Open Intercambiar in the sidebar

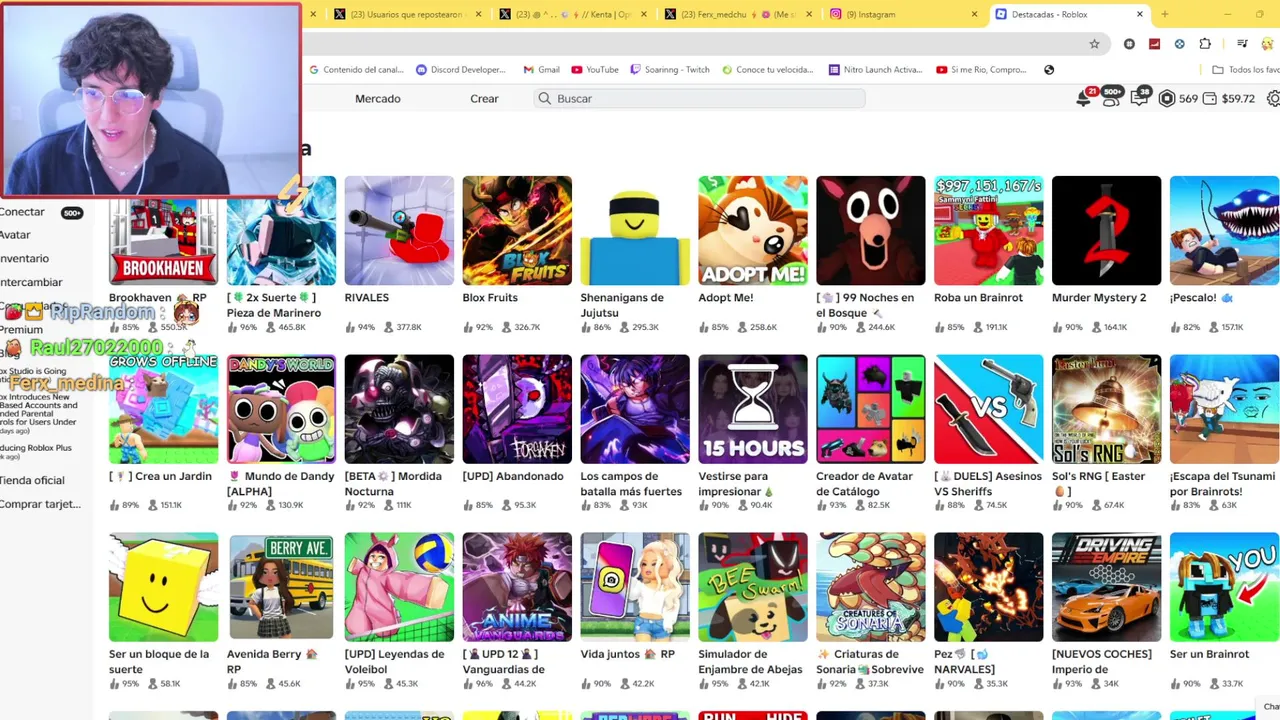(31, 282)
